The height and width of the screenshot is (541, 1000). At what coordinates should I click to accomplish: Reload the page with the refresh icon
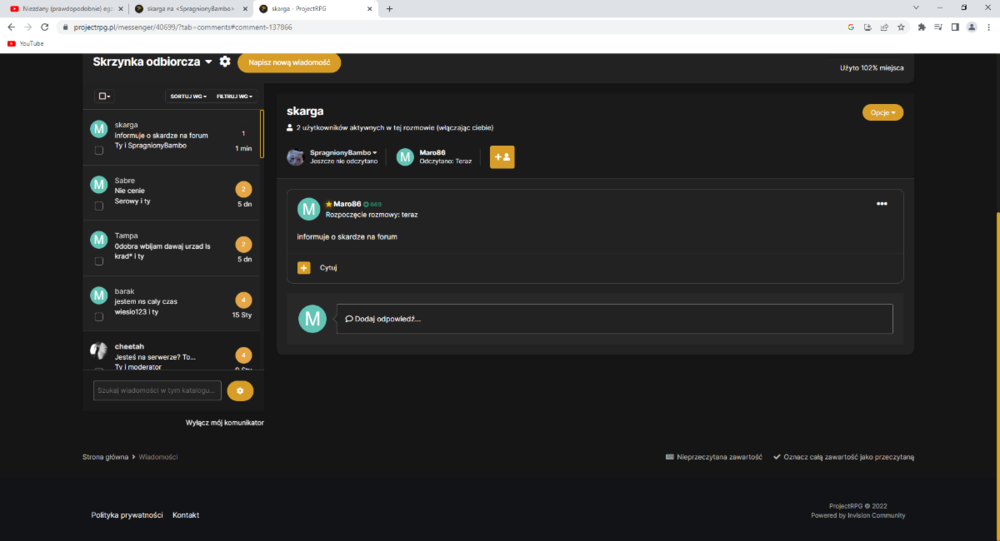(45, 27)
